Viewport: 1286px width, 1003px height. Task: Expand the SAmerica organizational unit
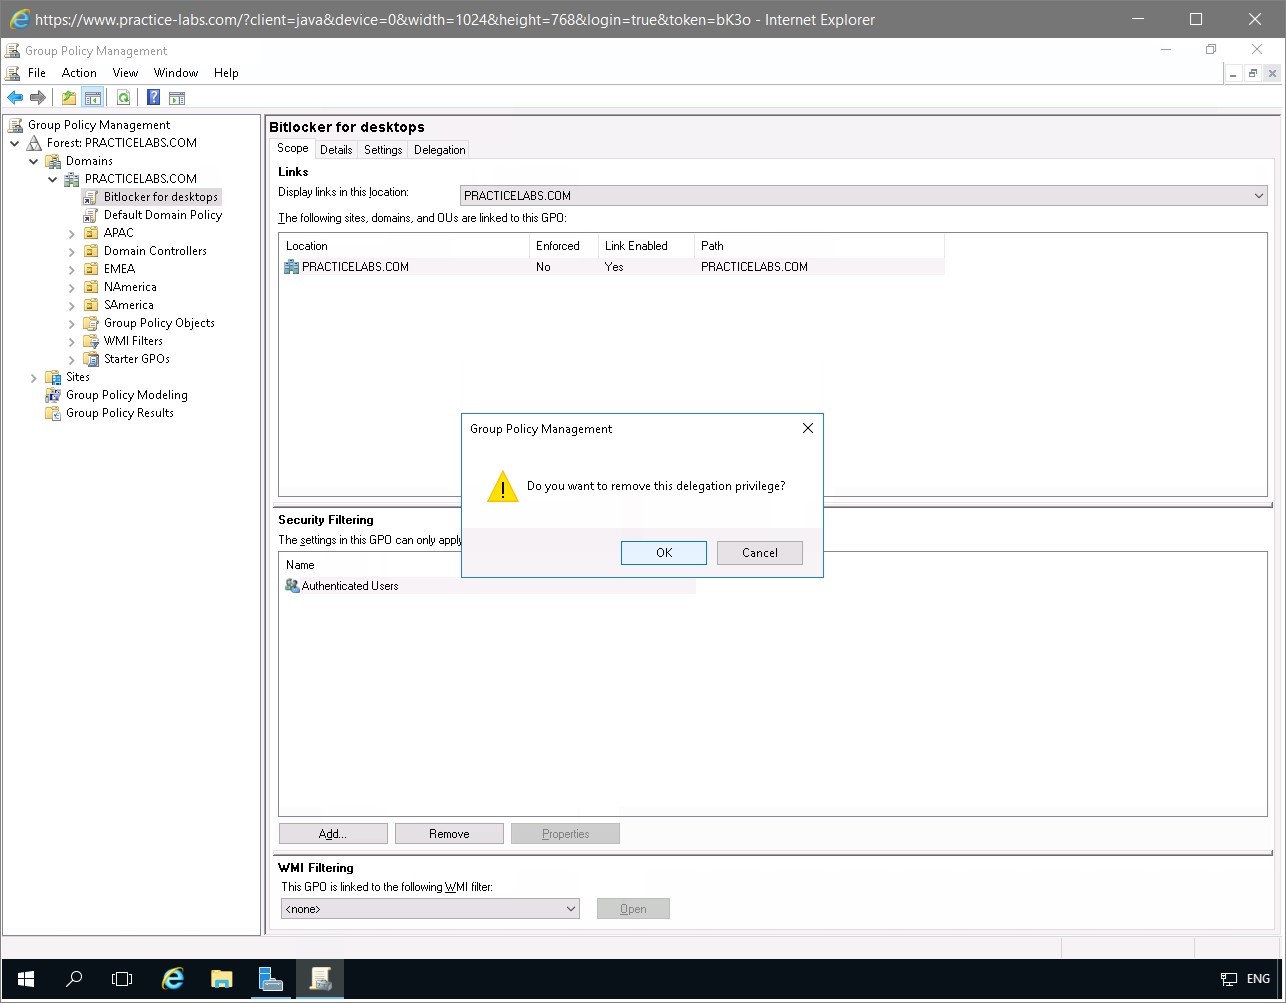[72, 305]
